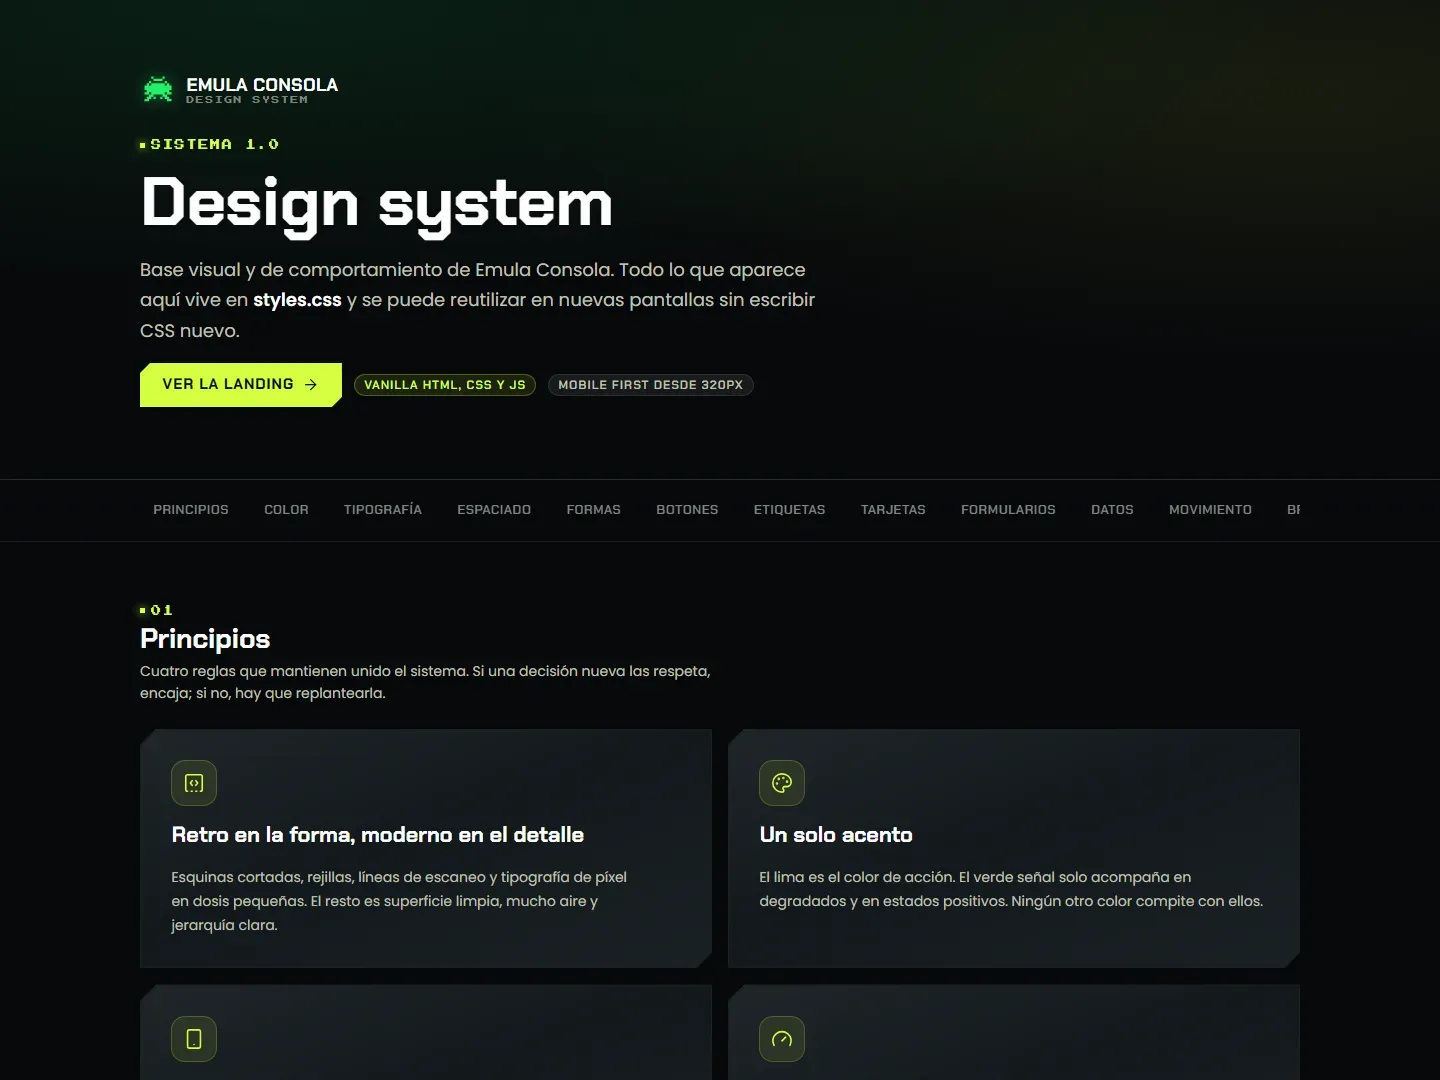The image size is (1440, 1080).
Task: Click the '01' section number label
Action: click(156, 610)
